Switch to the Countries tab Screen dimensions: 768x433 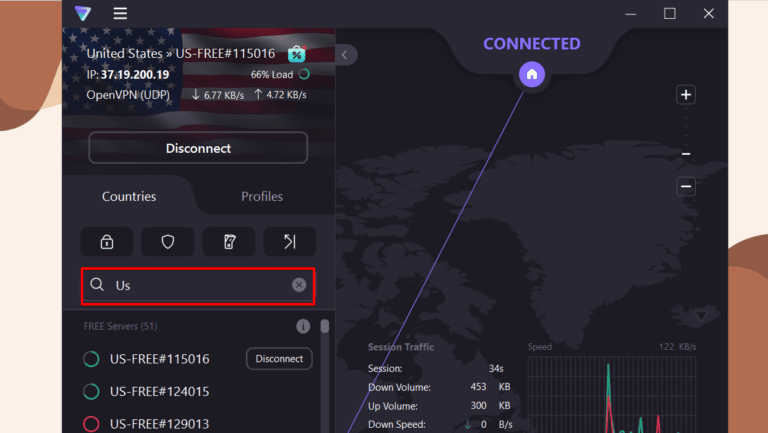[x=129, y=196]
